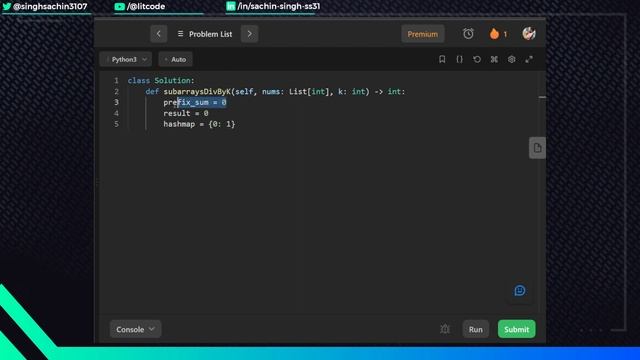Viewport: 640px width, 360px height.
Task: Open the user profile avatar
Action: click(529, 33)
